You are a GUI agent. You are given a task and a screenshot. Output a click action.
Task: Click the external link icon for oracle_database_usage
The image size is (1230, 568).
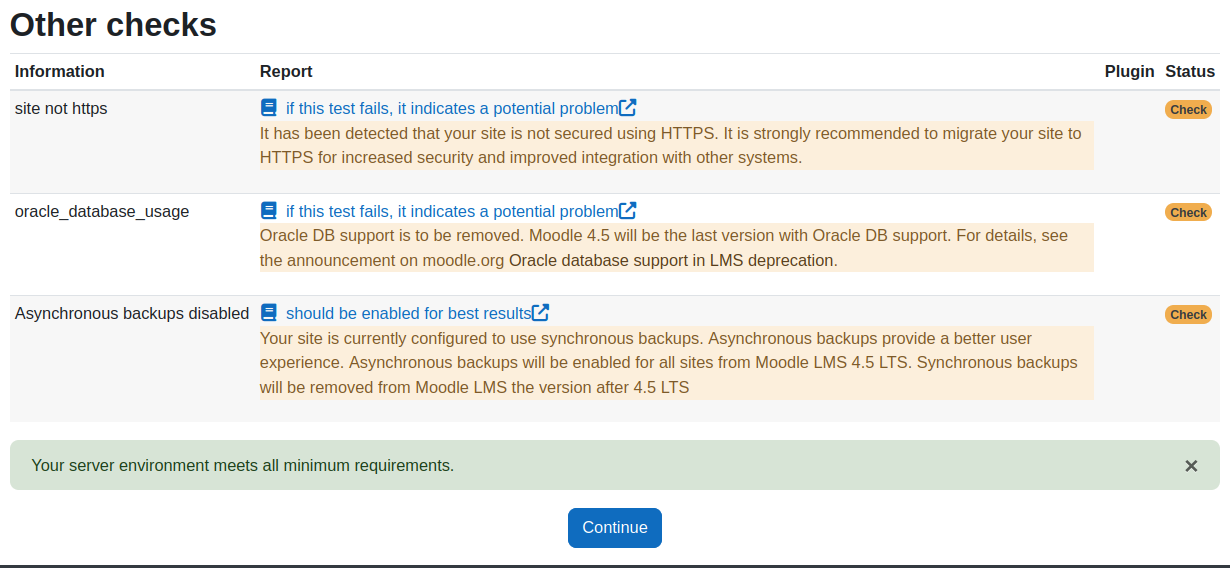pos(628,211)
